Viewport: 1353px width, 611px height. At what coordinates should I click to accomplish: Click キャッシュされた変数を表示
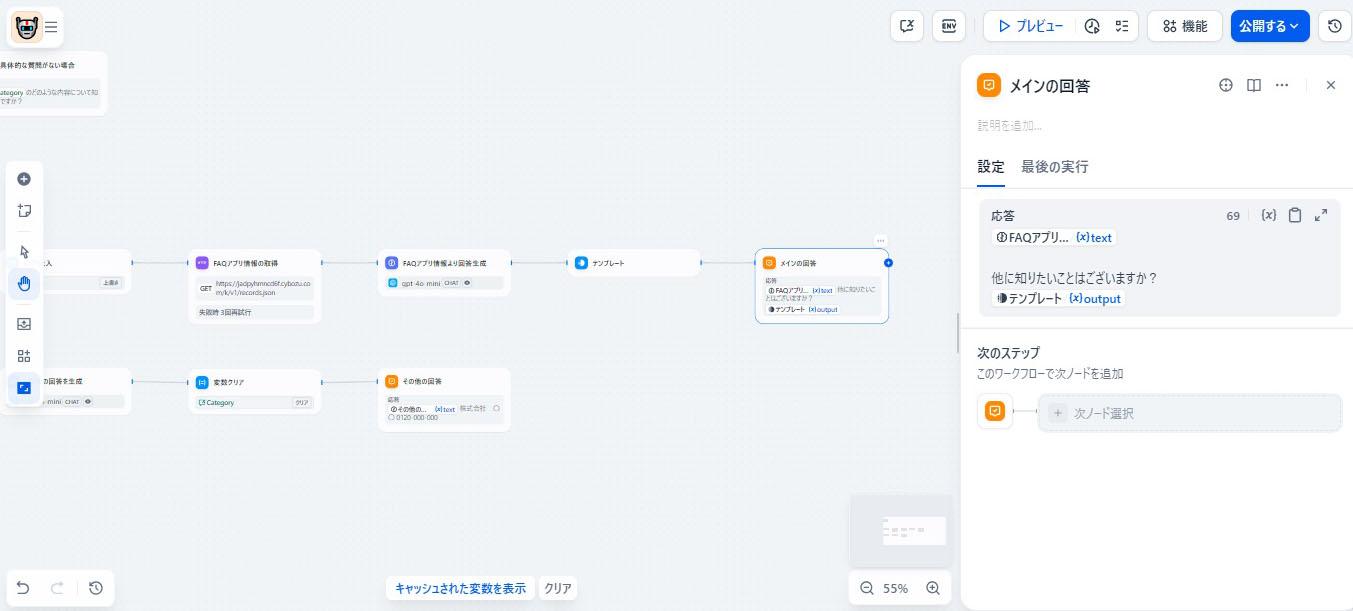[460, 588]
